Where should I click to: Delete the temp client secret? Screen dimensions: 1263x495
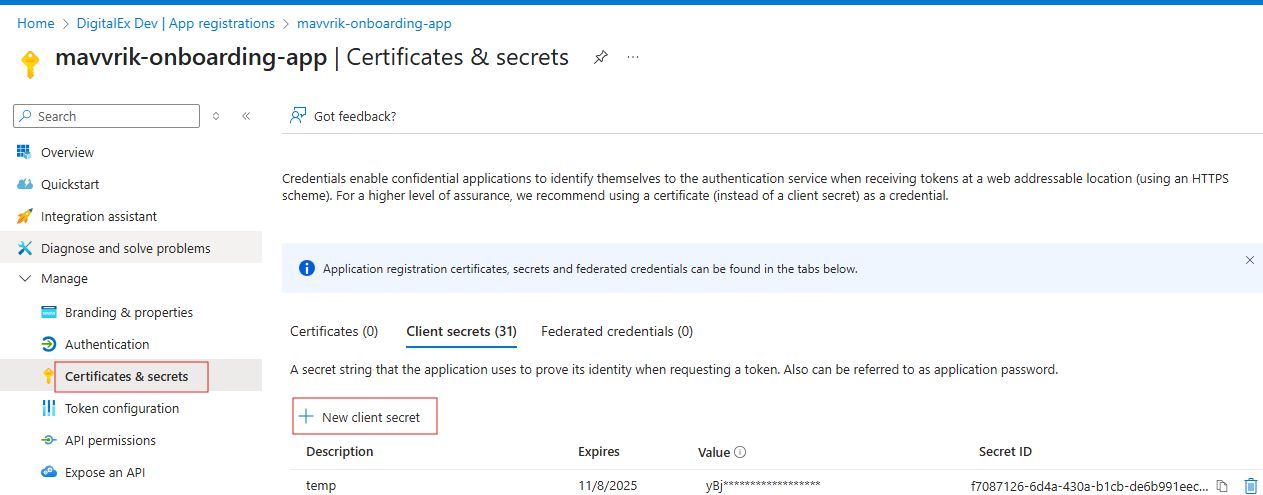pyautogui.click(x=1250, y=486)
